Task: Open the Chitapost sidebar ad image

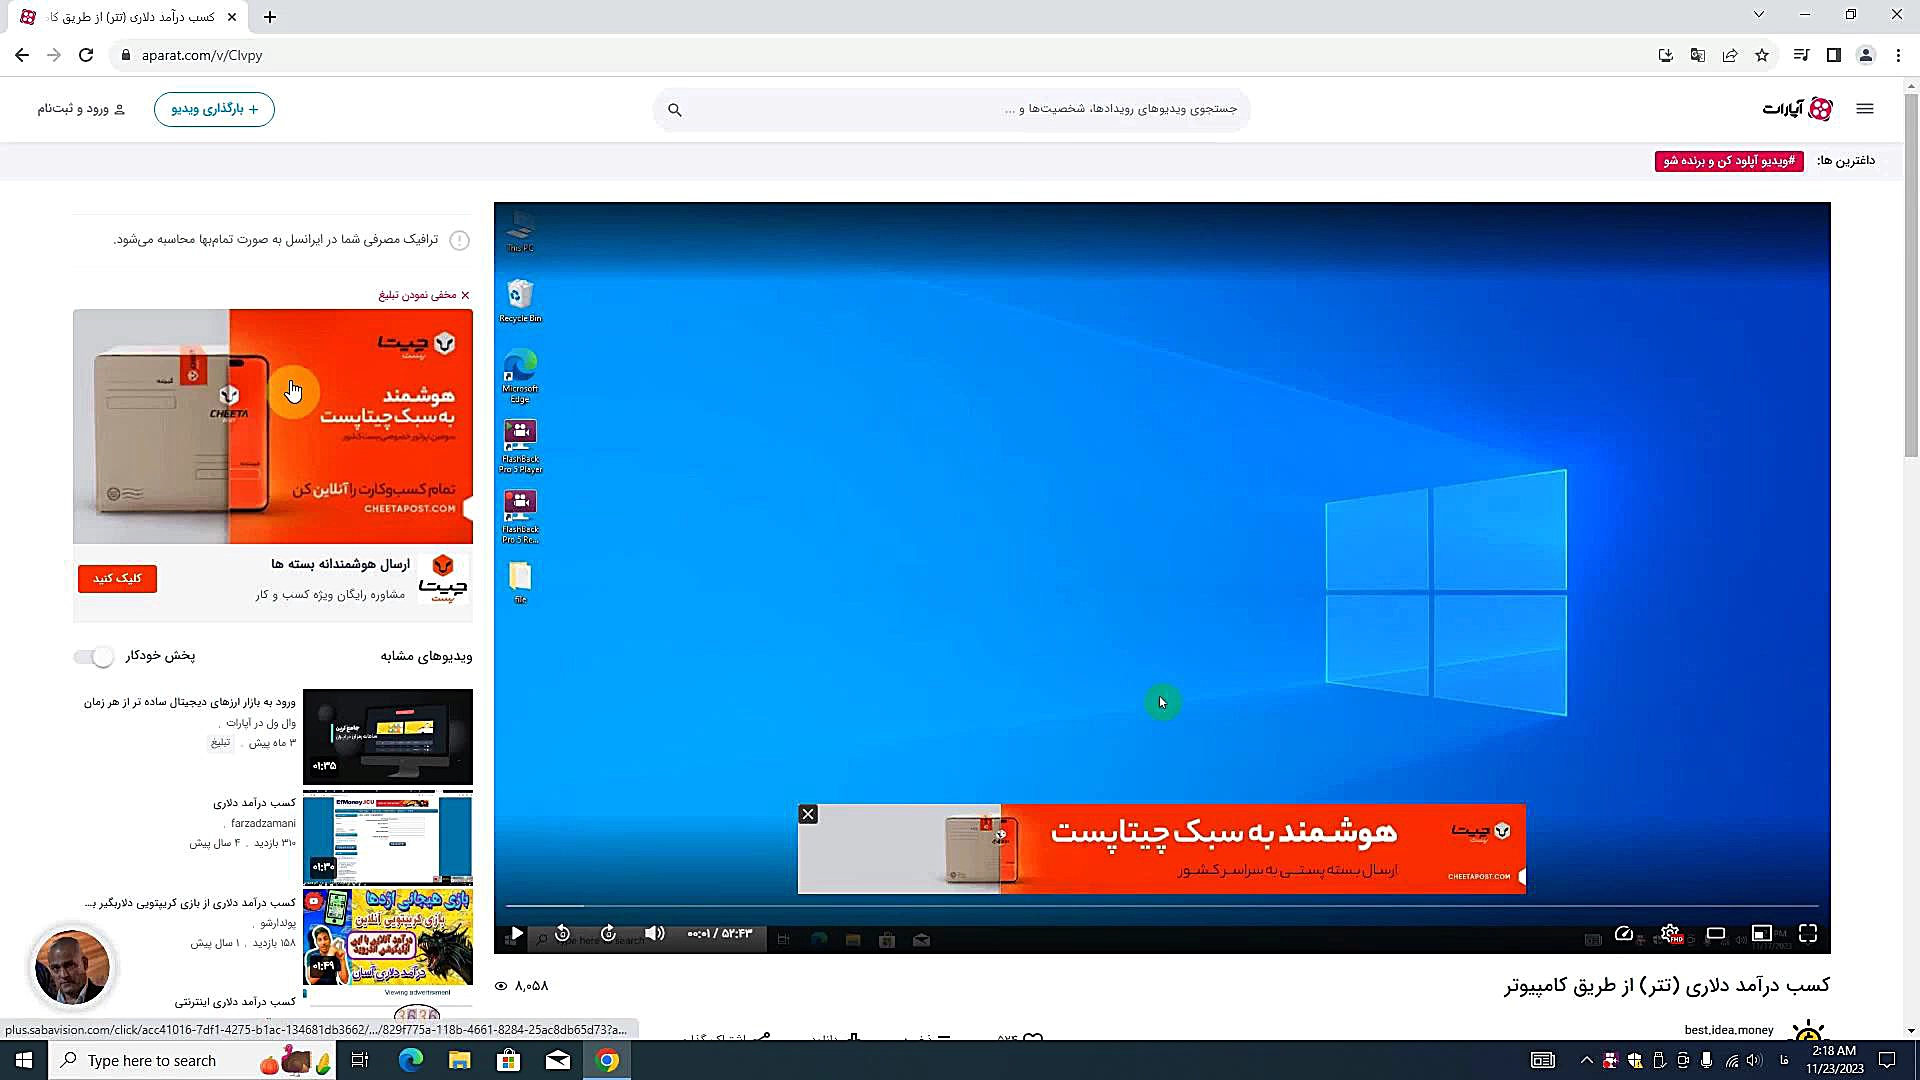Action: pyautogui.click(x=273, y=426)
